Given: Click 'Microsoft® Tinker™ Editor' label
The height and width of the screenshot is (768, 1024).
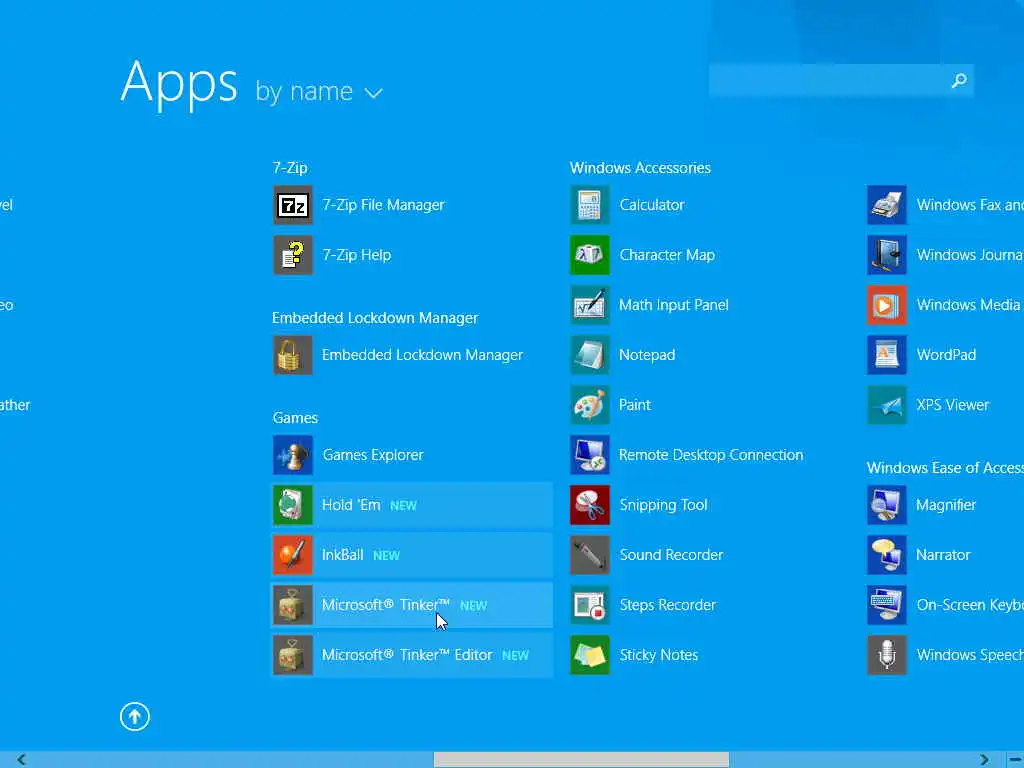Looking at the screenshot, I should coord(407,655).
